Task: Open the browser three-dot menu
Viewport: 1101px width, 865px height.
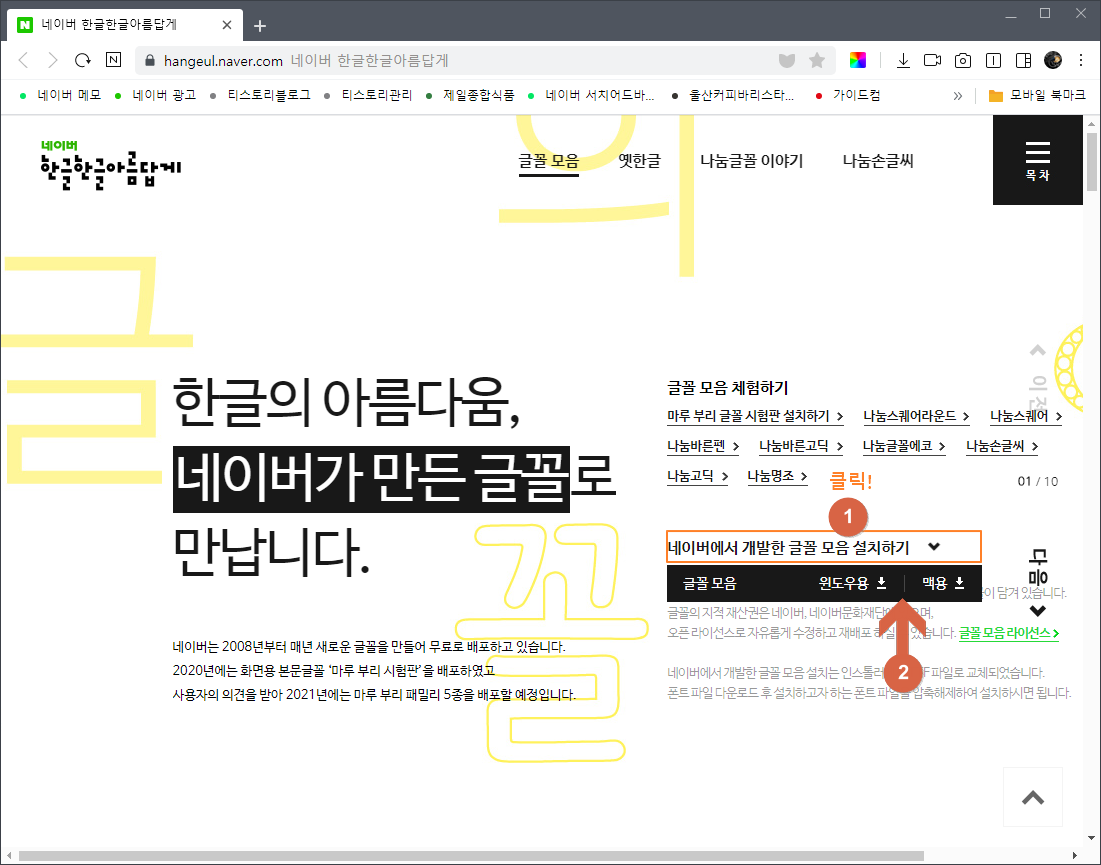Action: click(x=1081, y=60)
